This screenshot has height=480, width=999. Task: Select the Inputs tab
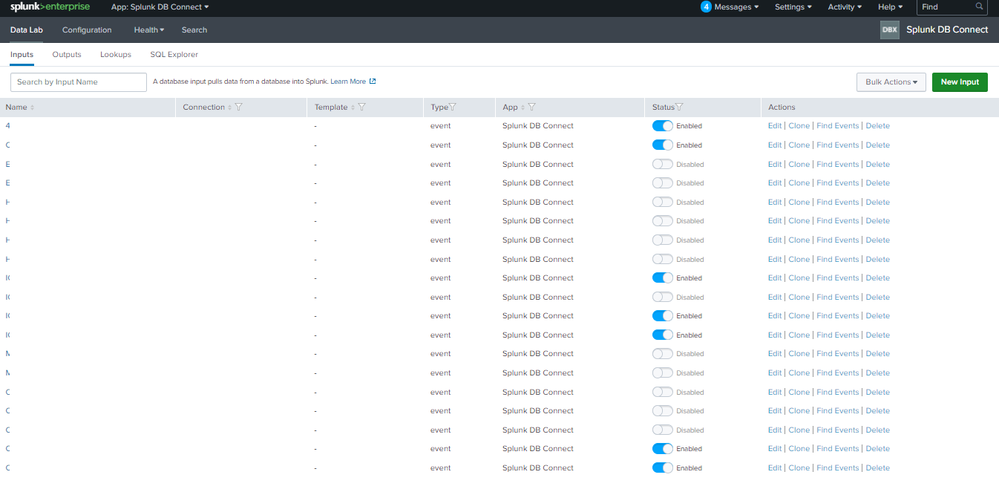22,55
